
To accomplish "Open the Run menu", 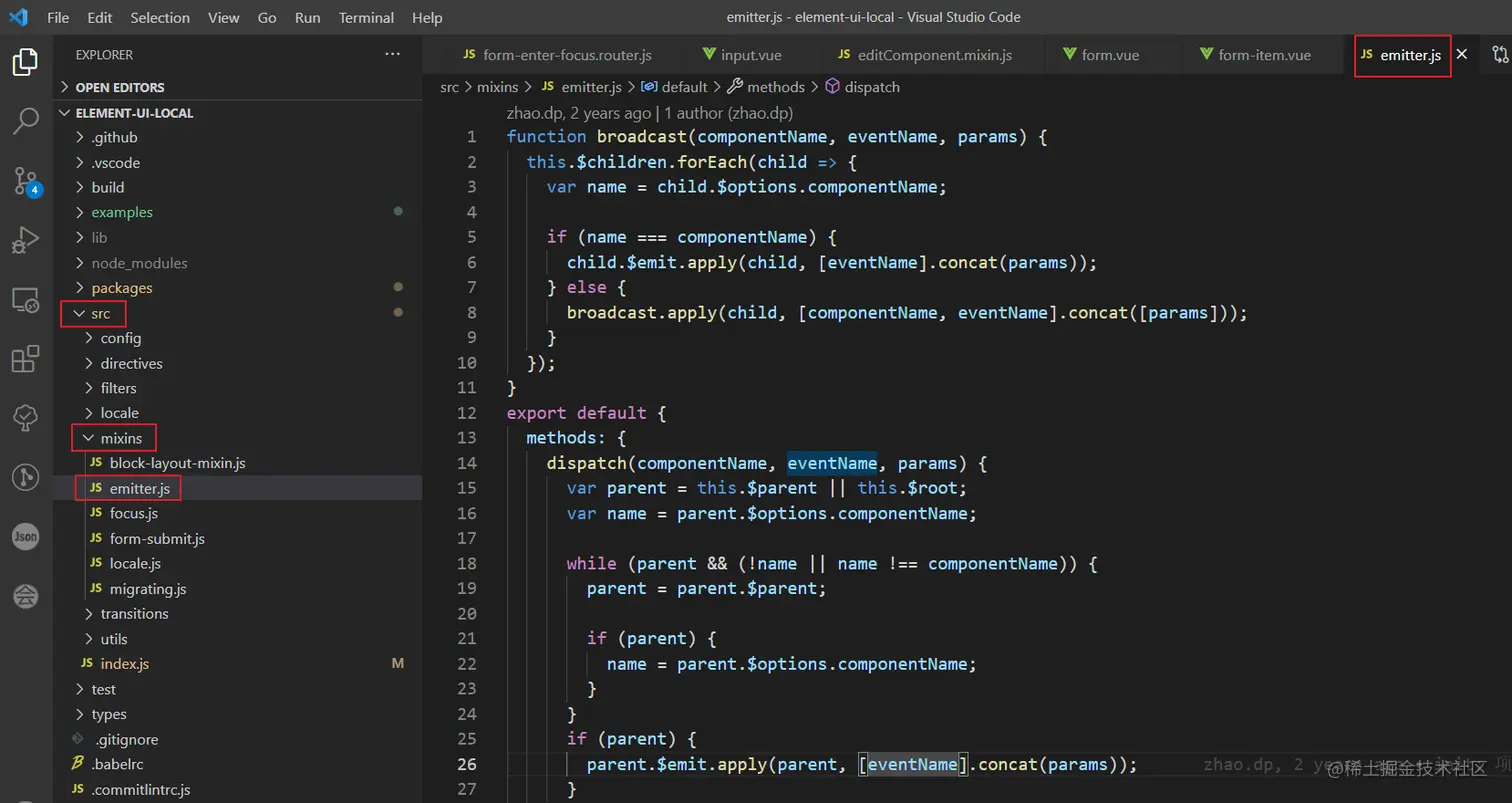I will 308,17.
